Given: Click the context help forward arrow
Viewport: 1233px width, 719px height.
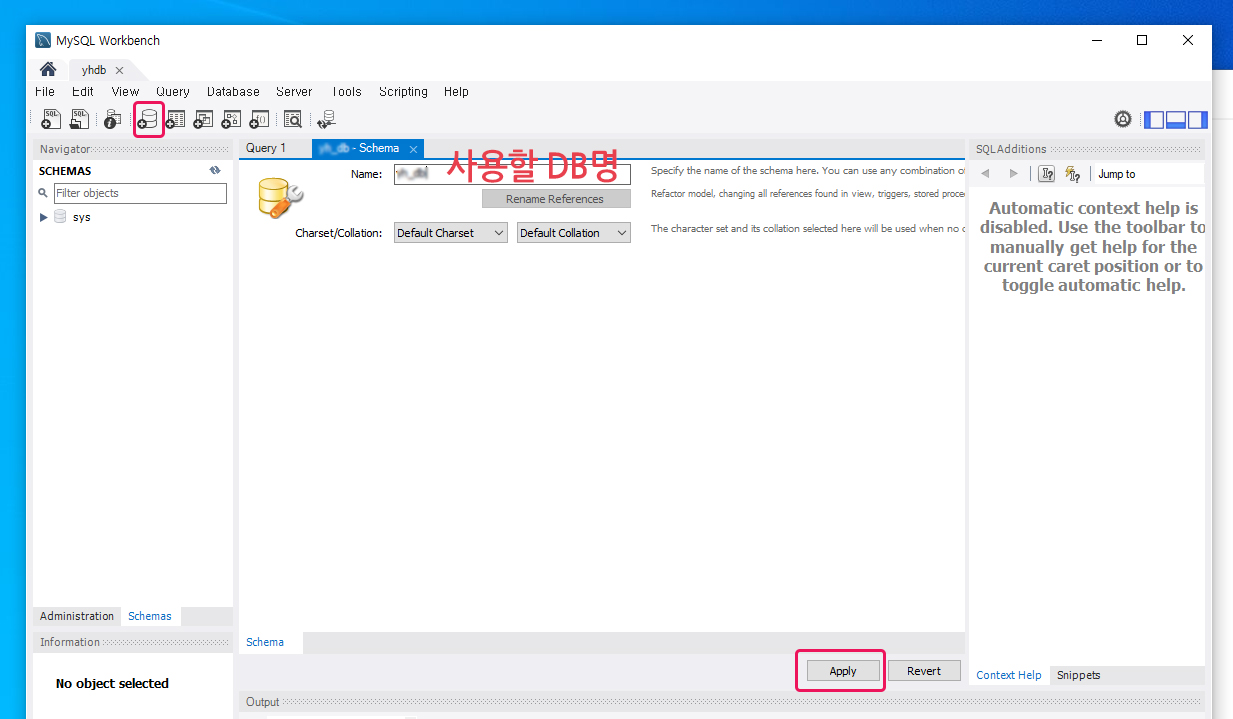Looking at the screenshot, I should 1013,174.
